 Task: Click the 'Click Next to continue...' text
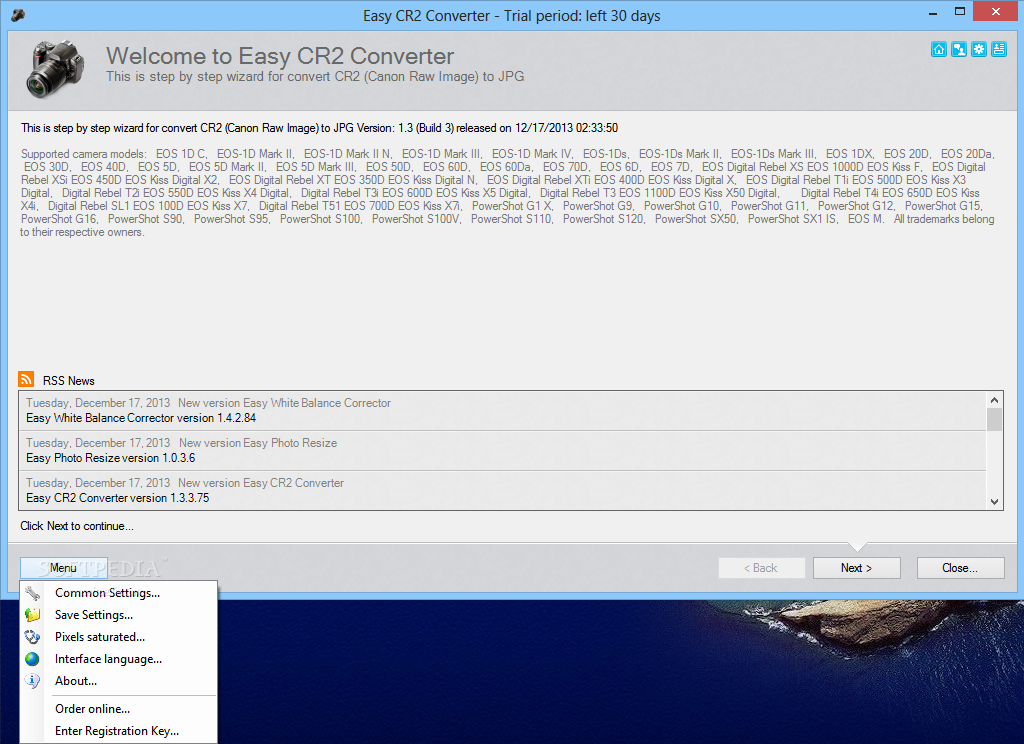(76, 526)
